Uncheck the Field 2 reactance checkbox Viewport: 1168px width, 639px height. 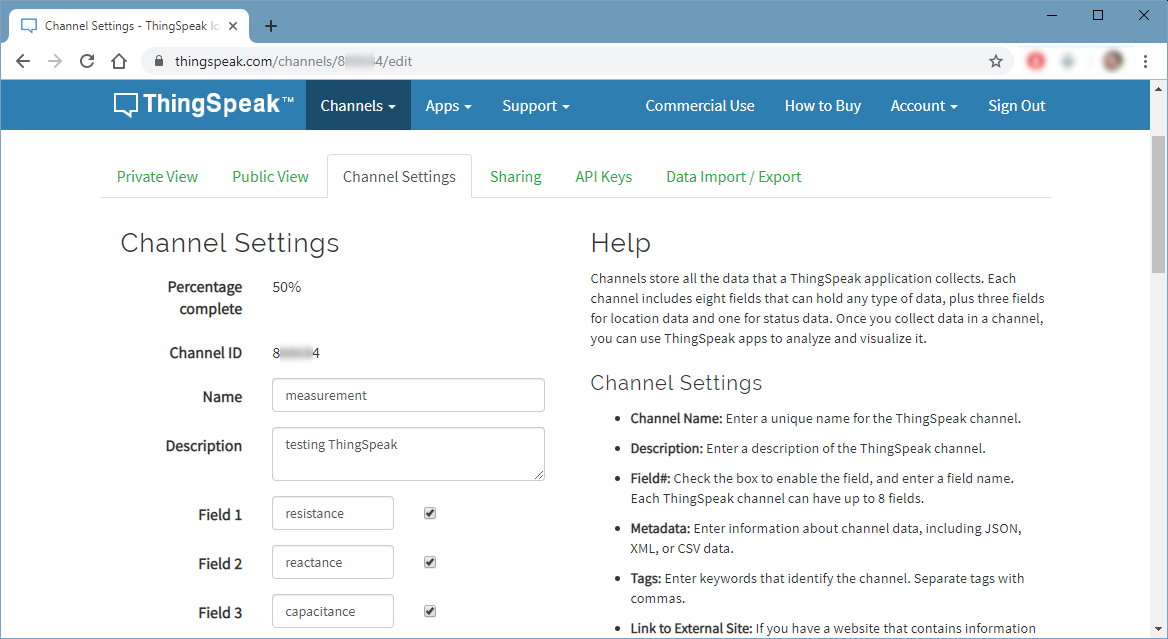click(x=430, y=562)
